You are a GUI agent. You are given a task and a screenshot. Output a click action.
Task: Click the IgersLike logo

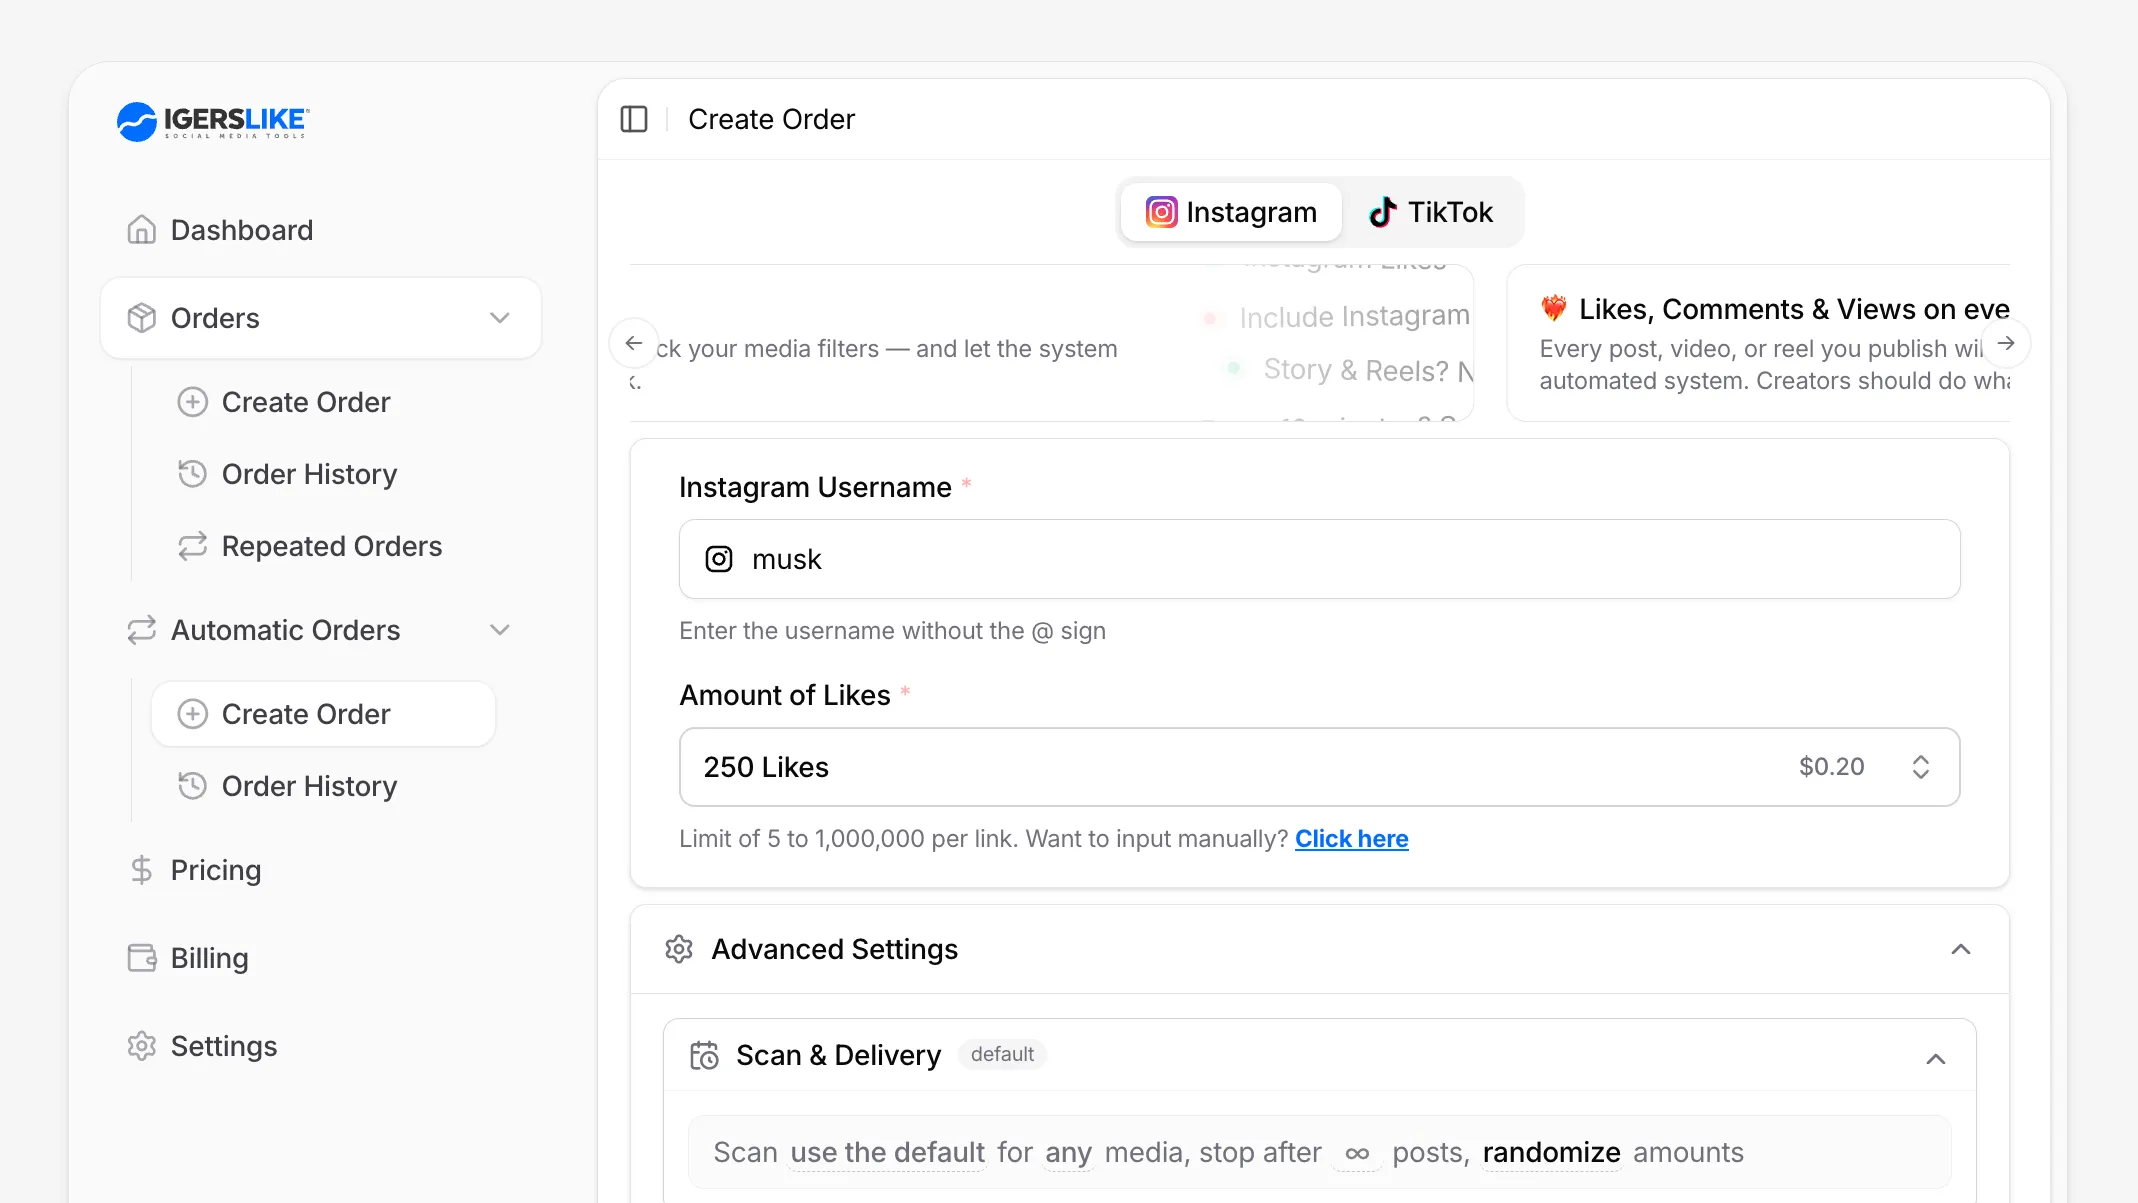213,122
